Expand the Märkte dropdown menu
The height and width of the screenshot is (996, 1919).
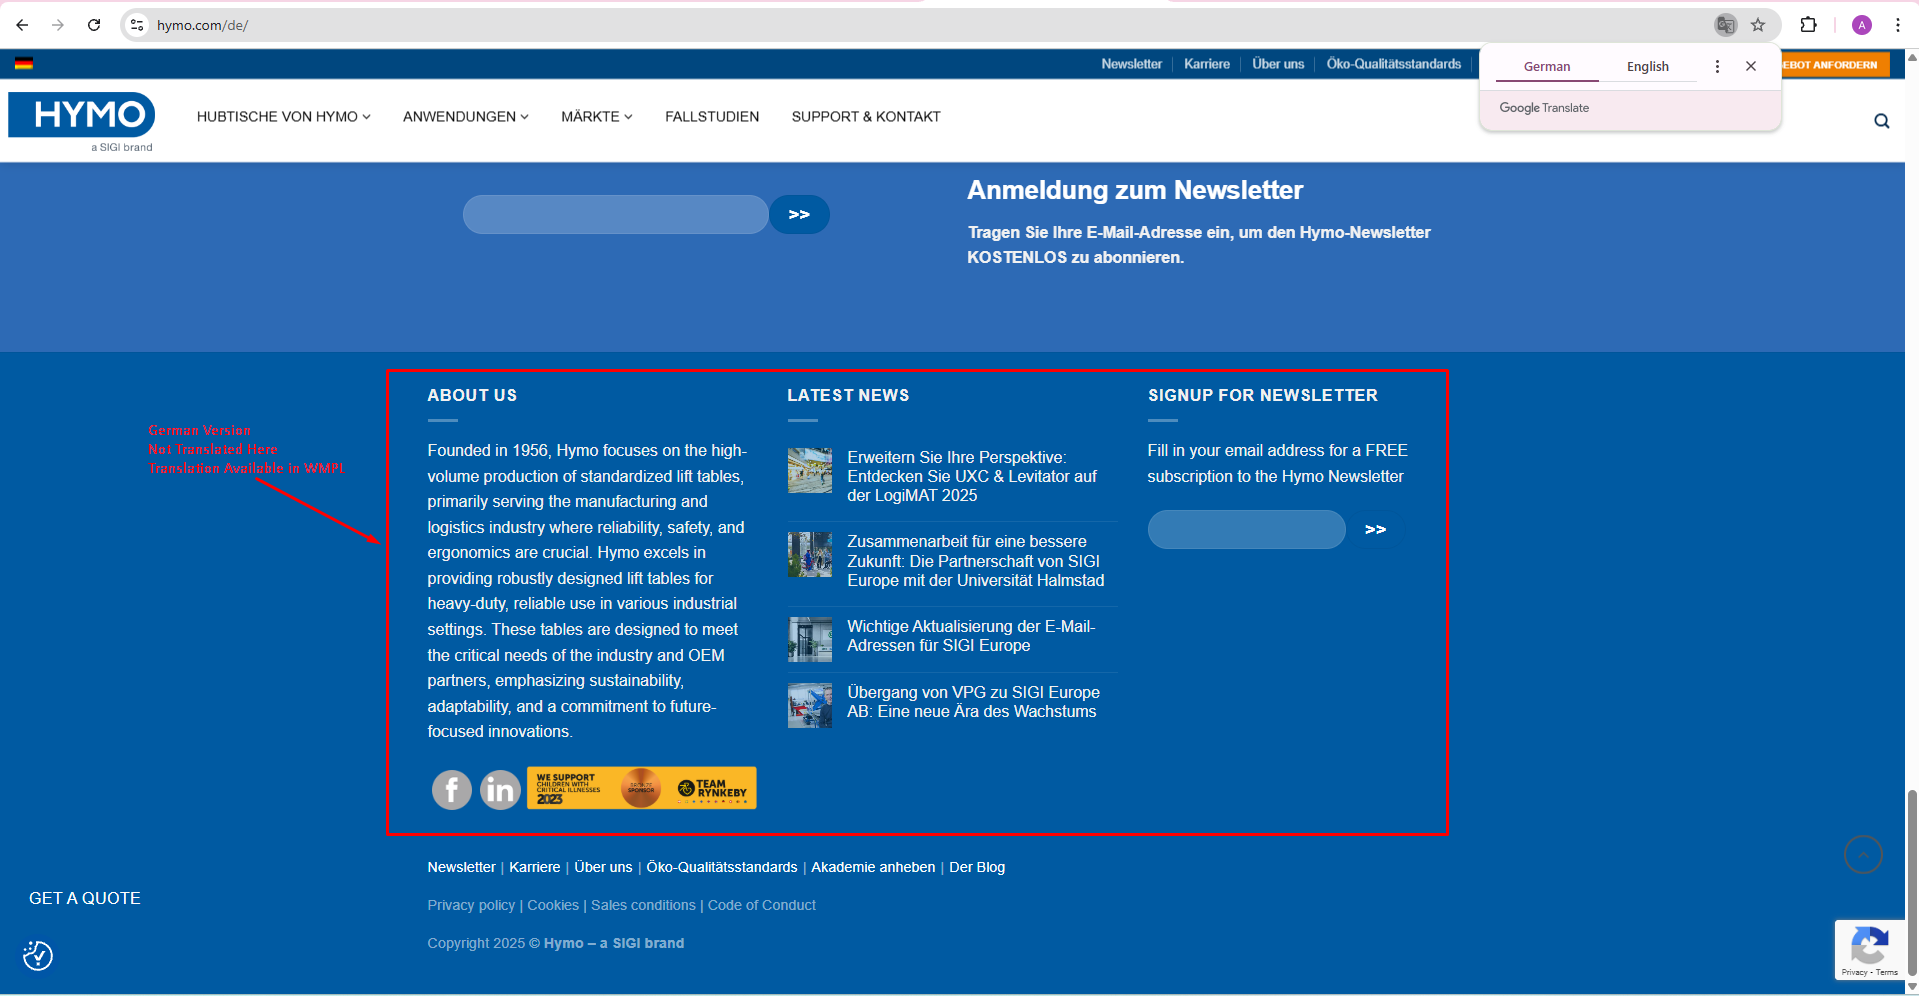(x=597, y=117)
